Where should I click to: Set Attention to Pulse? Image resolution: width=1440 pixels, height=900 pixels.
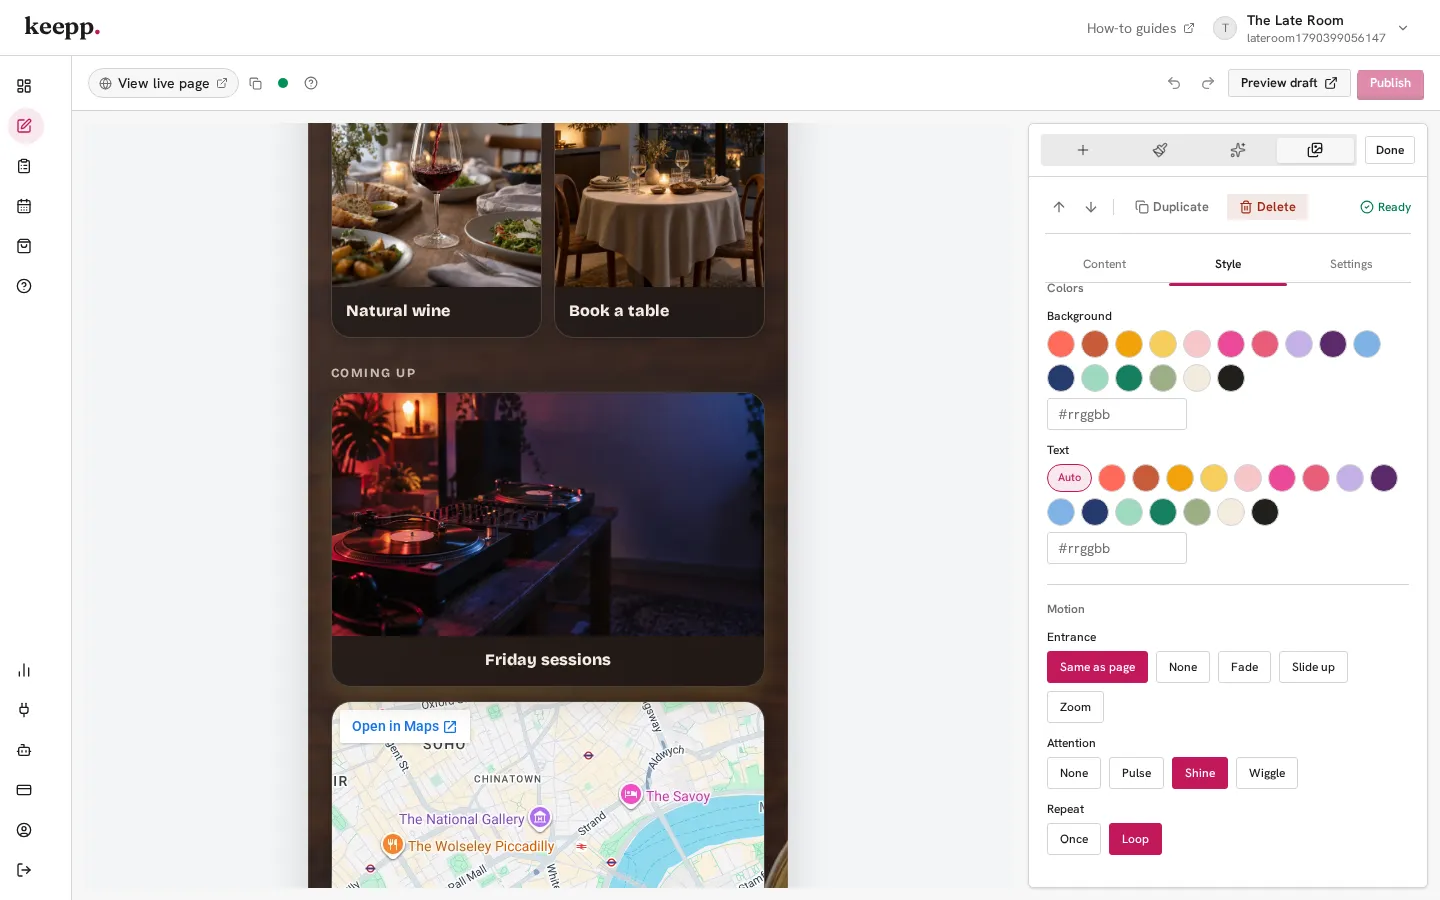(x=1136, y=773)
